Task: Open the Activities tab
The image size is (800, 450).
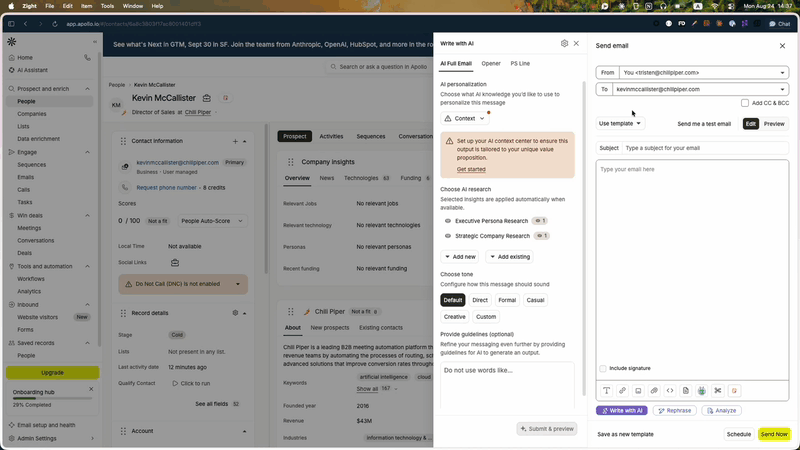Action: (x=331, y=136)
